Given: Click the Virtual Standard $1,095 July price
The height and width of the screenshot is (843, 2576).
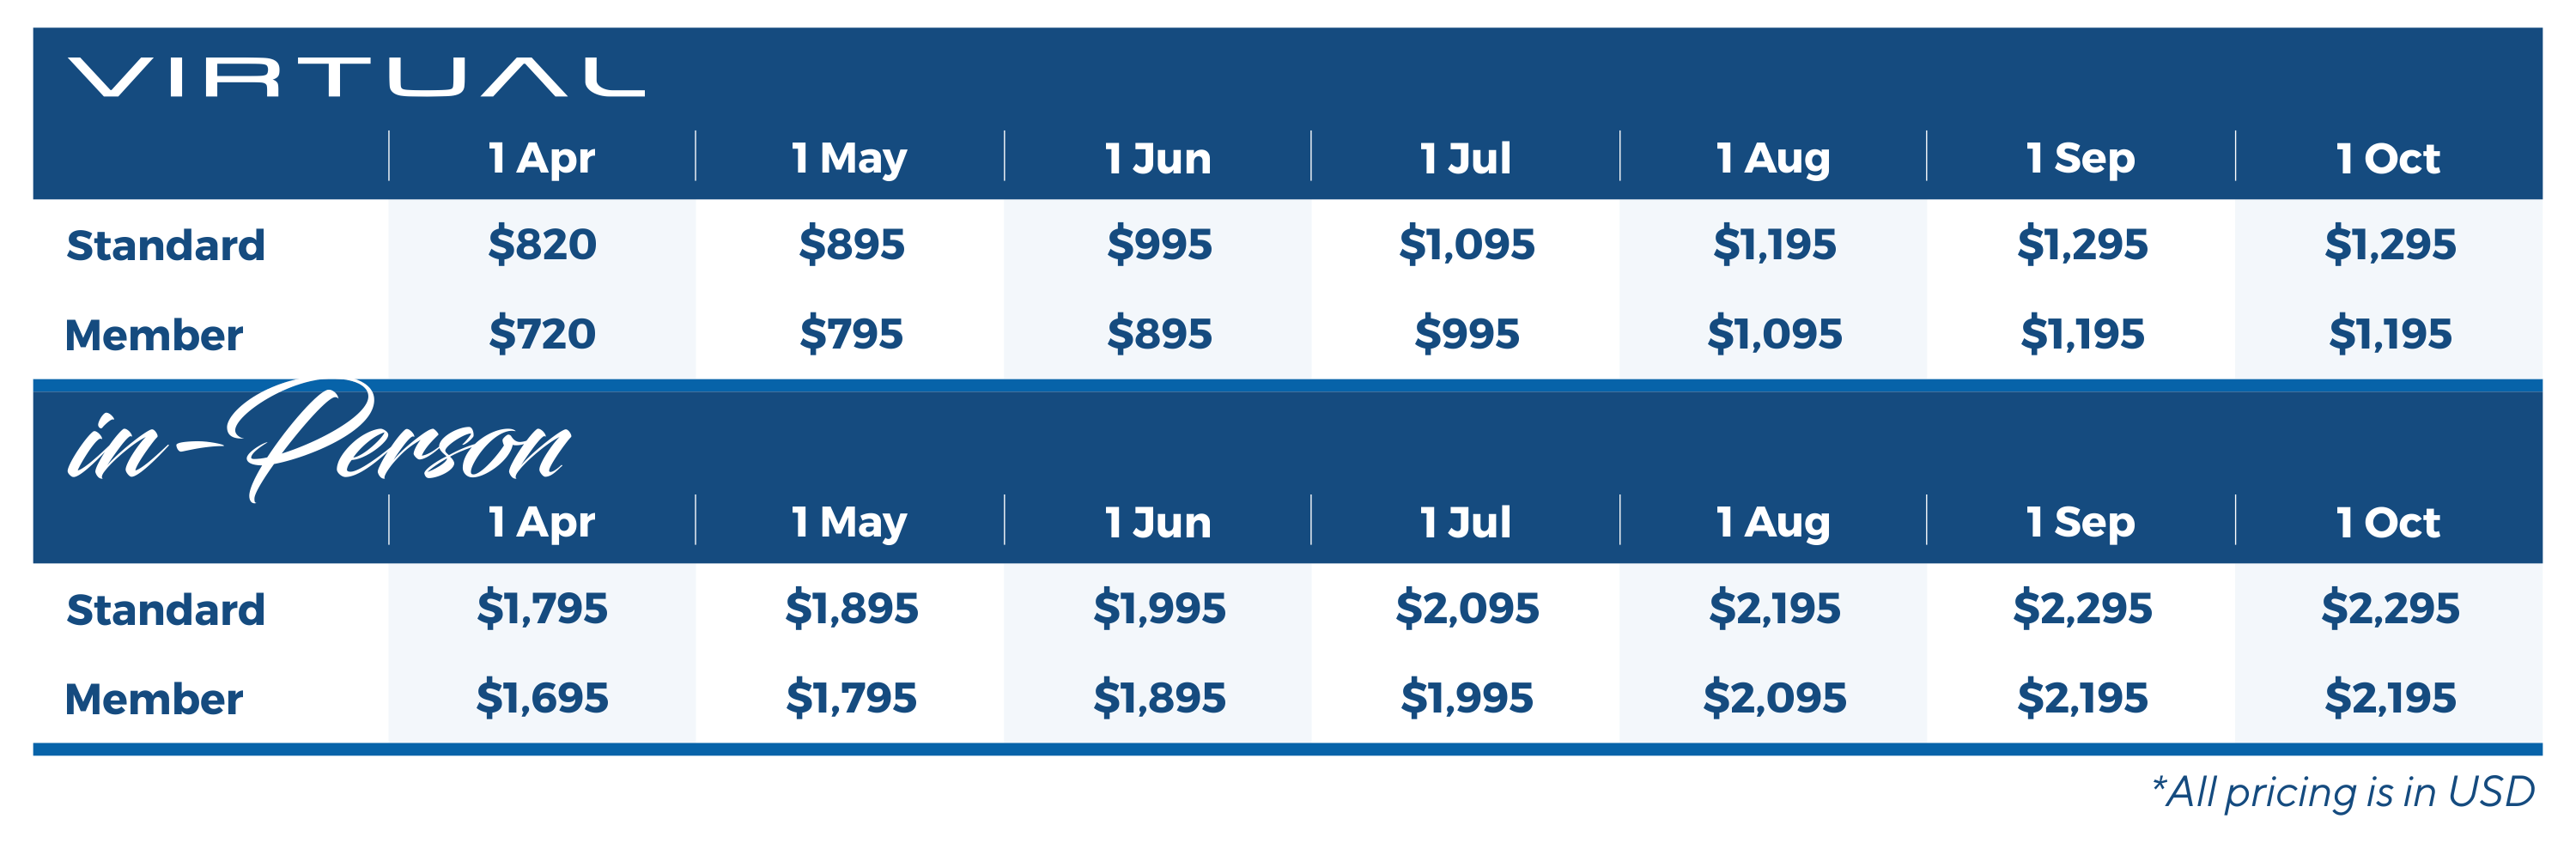Looking at the screenshot, I should tap(1466, 244).
